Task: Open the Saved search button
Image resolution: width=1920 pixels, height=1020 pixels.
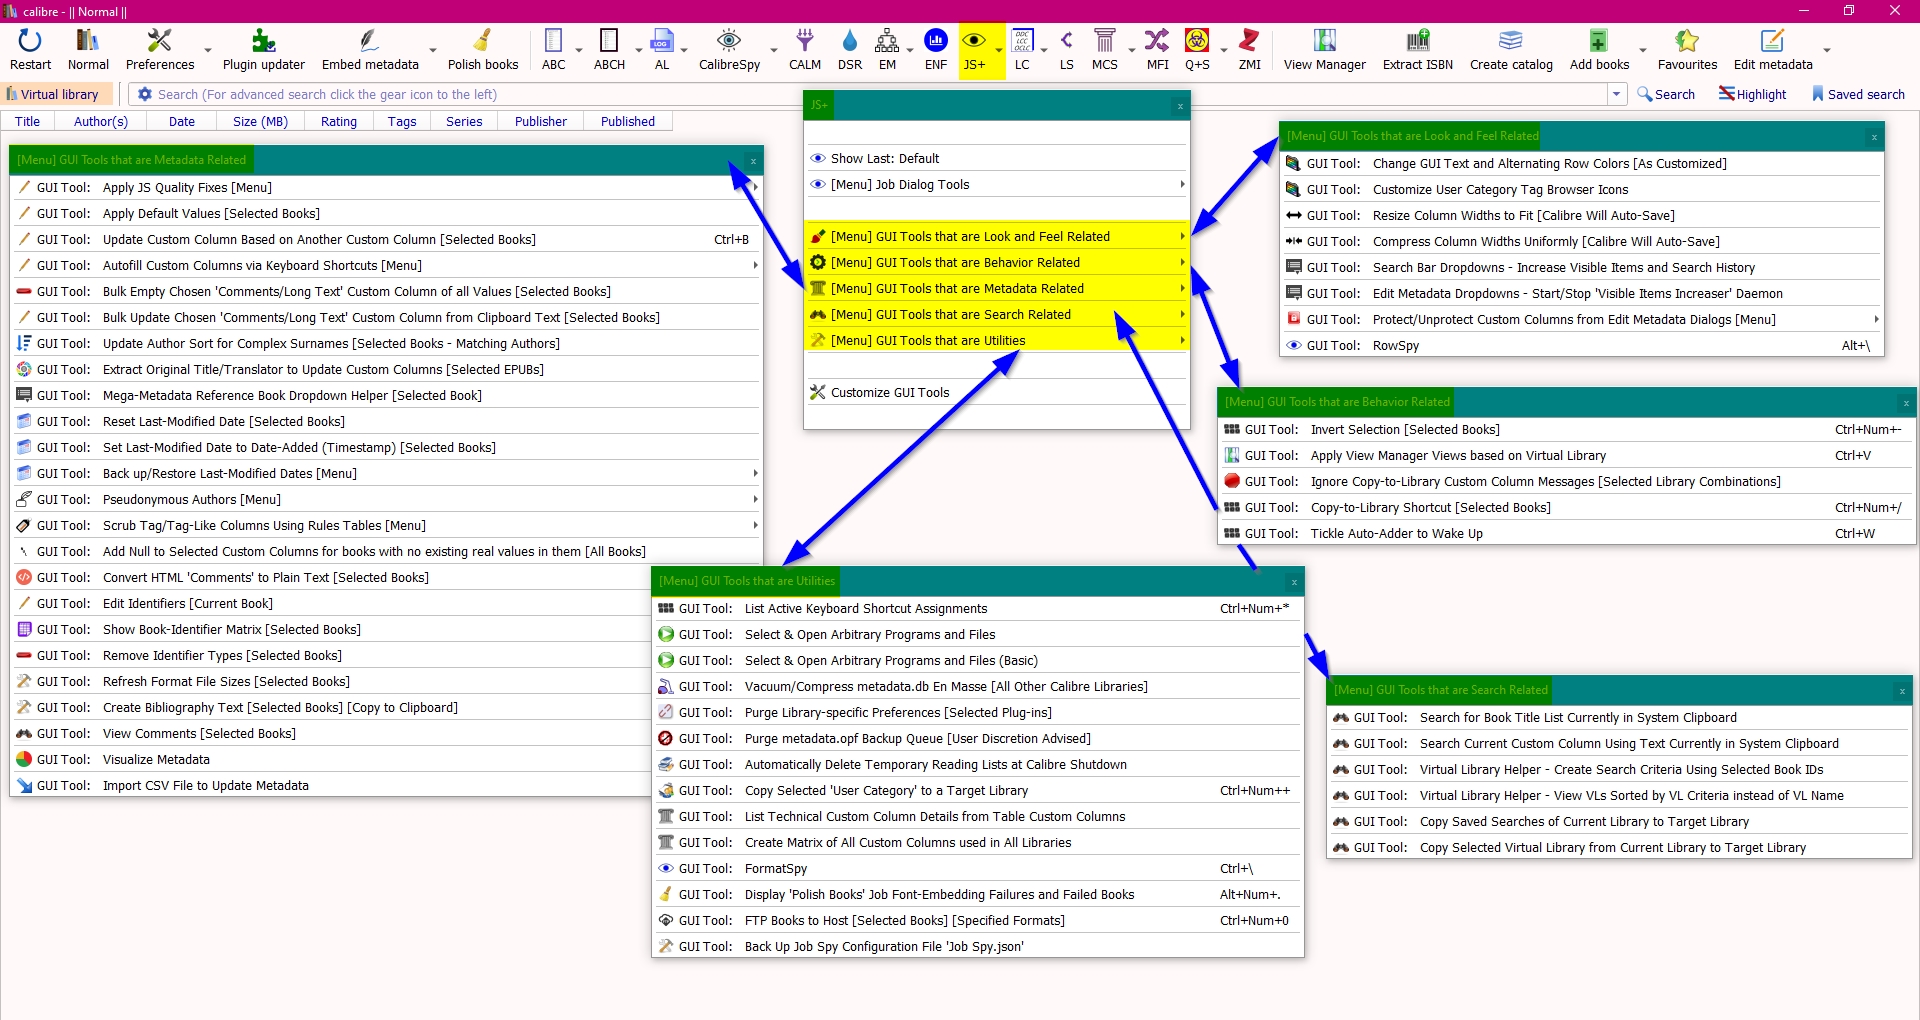Action: pyautogui.click(x=1858, y=94)
